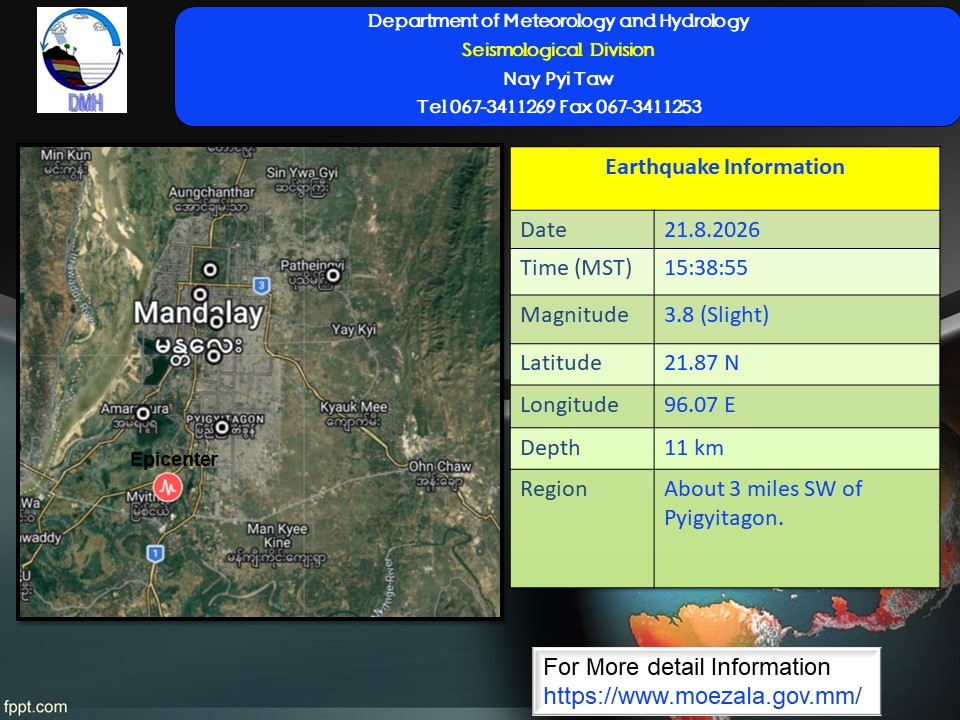Click the Mandalay city label on map
Screen dimensions: 960x720
click(198, 313)
